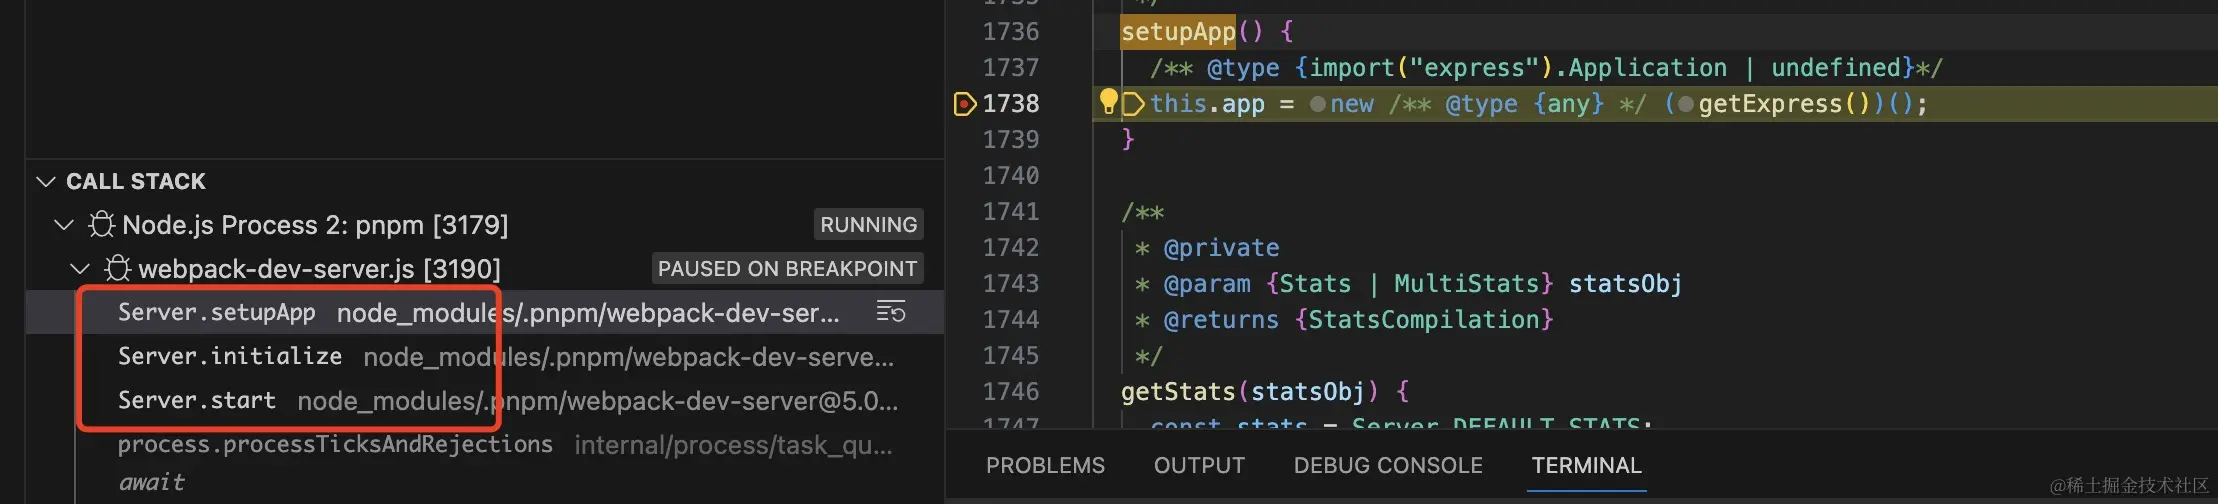Image resolution: width=2218 pixels, height=504 pixels.
Task: Toggle the inline breakpoint dot before getExpress
Action: (x=1686, y=104)
